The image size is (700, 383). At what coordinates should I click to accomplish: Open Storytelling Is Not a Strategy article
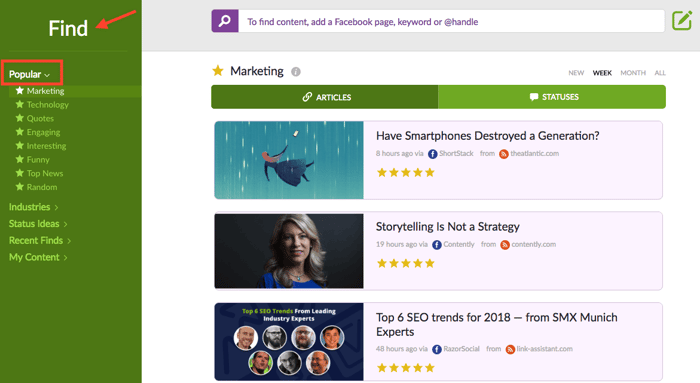[x=447, y=227]
